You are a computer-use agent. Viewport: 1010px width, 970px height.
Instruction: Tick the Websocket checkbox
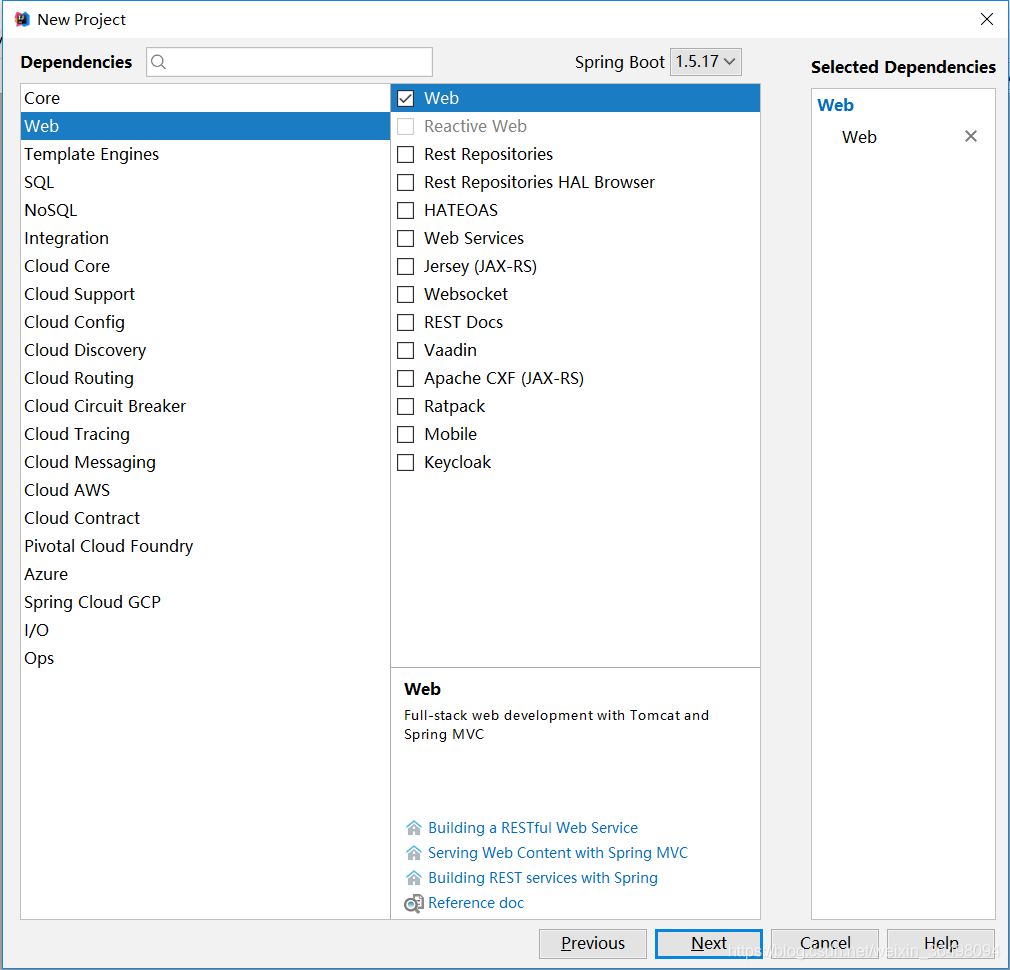(405, 294)
